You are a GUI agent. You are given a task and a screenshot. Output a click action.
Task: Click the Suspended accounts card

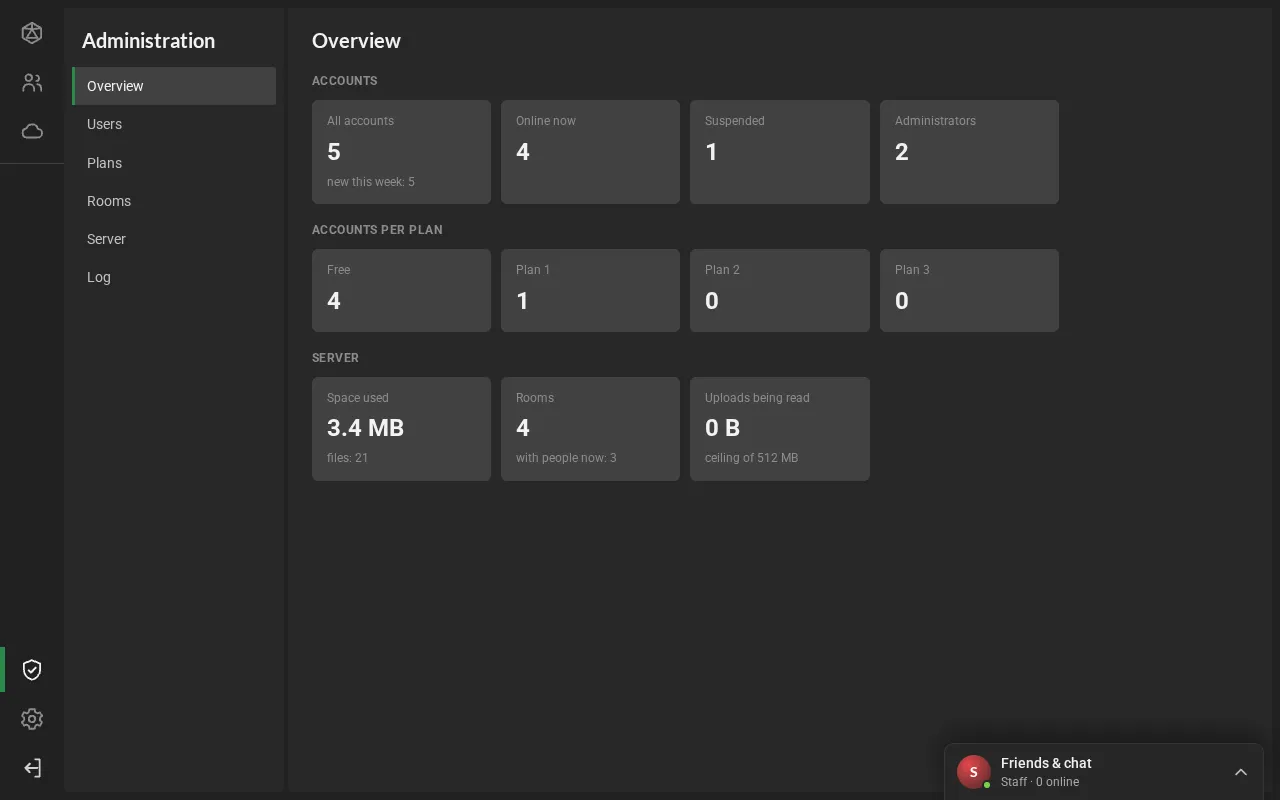point(780,152)
